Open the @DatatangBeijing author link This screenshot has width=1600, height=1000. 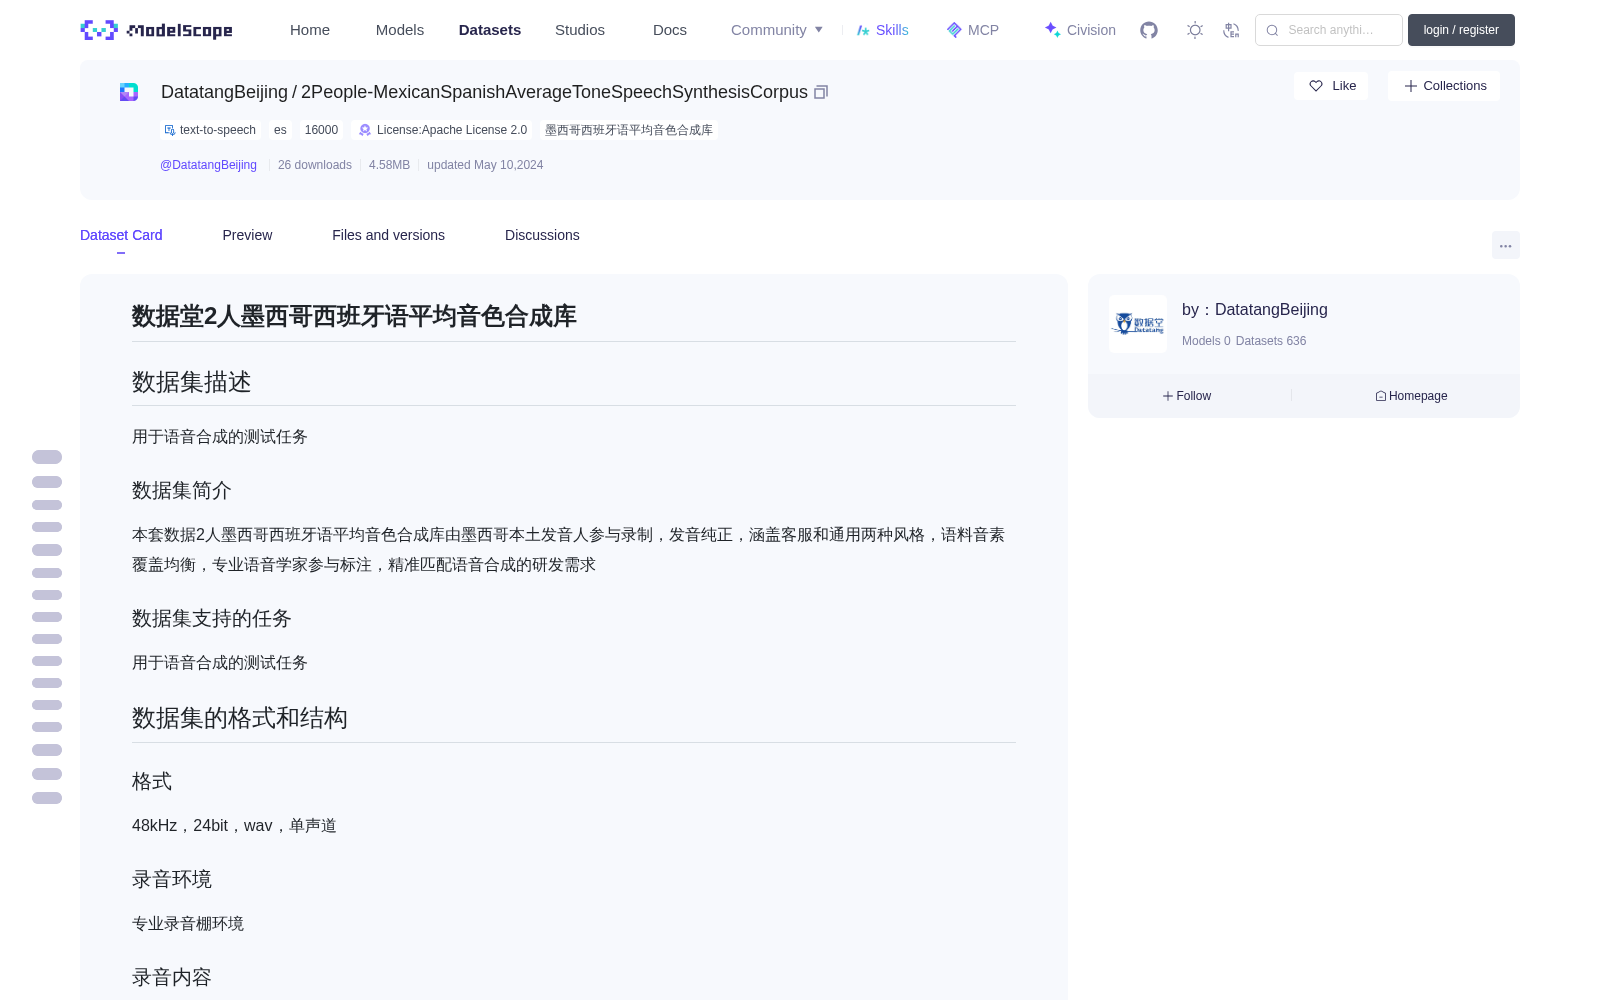tap(208, 165)
